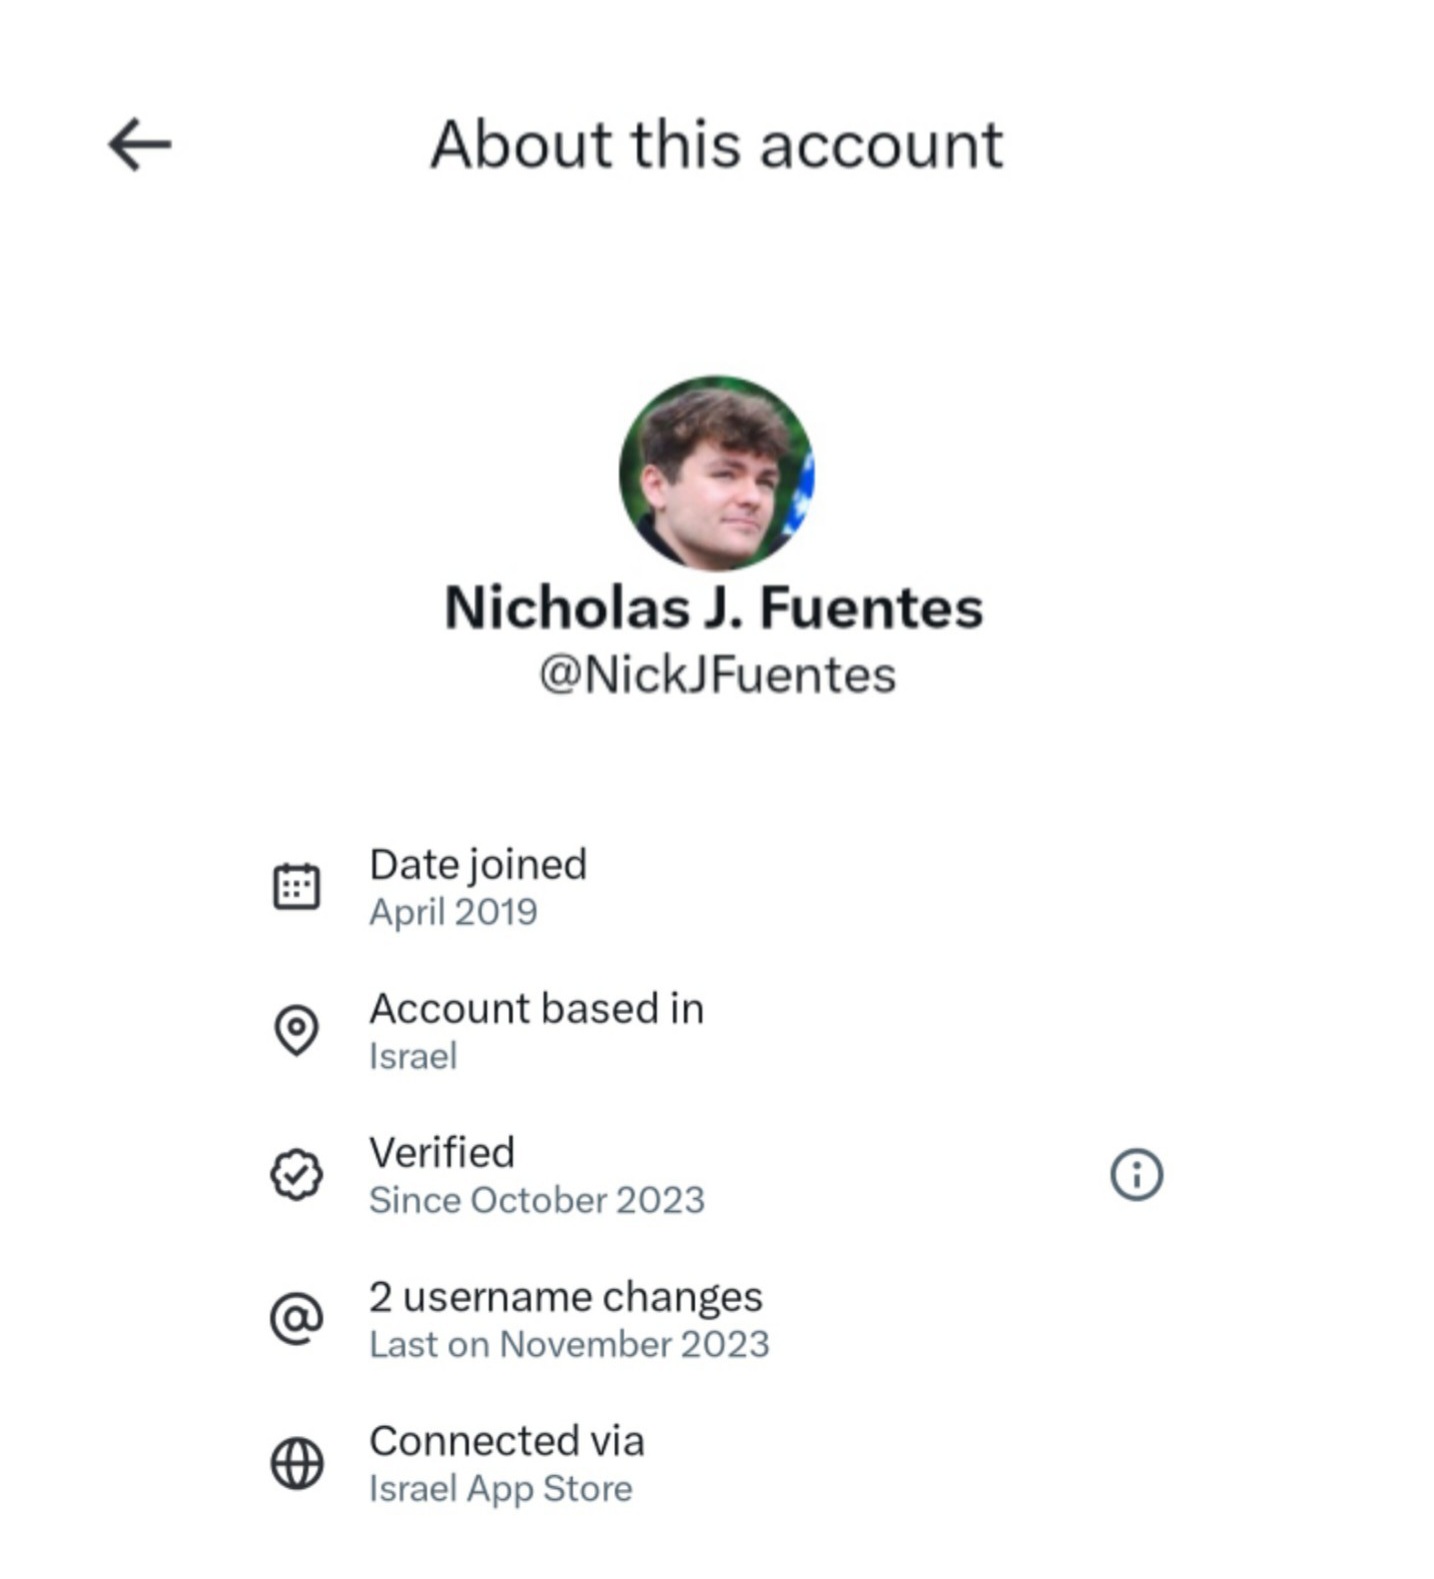Screen dimensions: 1434x1579
Task: Select the Date joined label
Action: 478,865
